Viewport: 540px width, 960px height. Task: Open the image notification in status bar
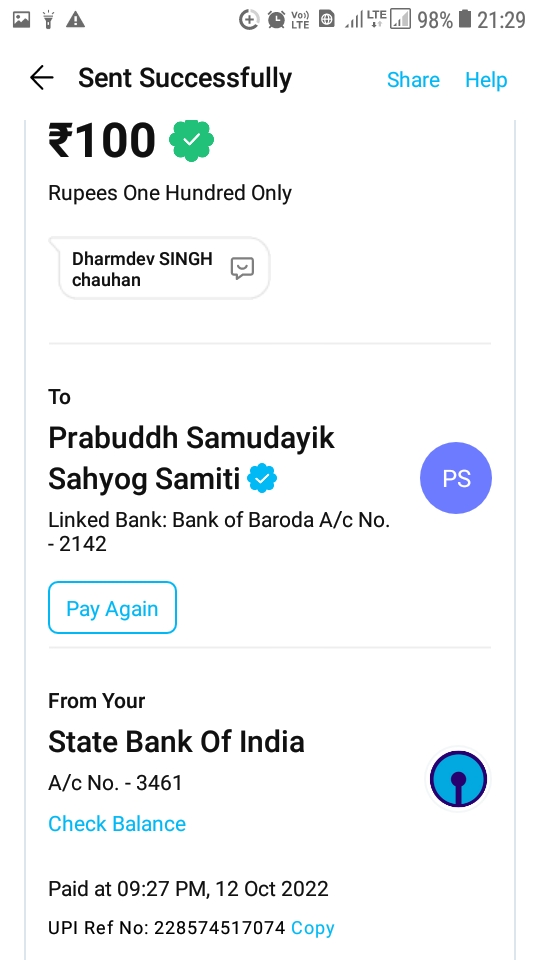click(x=21, y=20)
